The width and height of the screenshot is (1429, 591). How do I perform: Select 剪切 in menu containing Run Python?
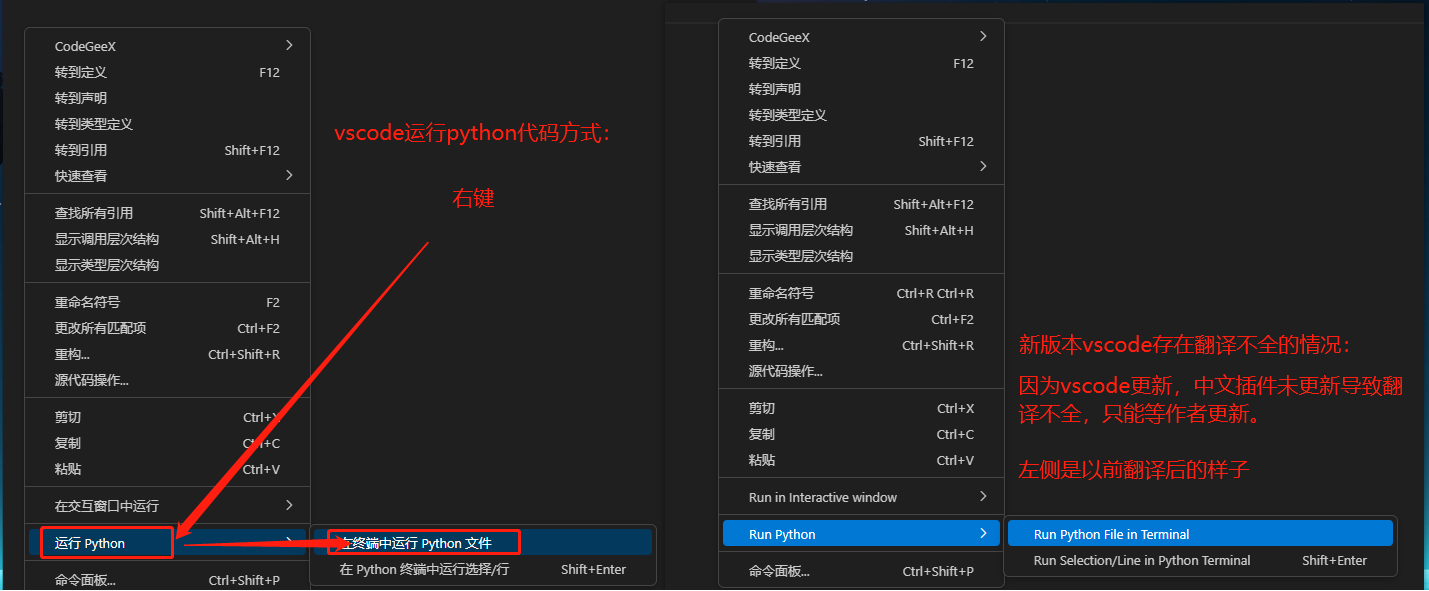(861, 408)
